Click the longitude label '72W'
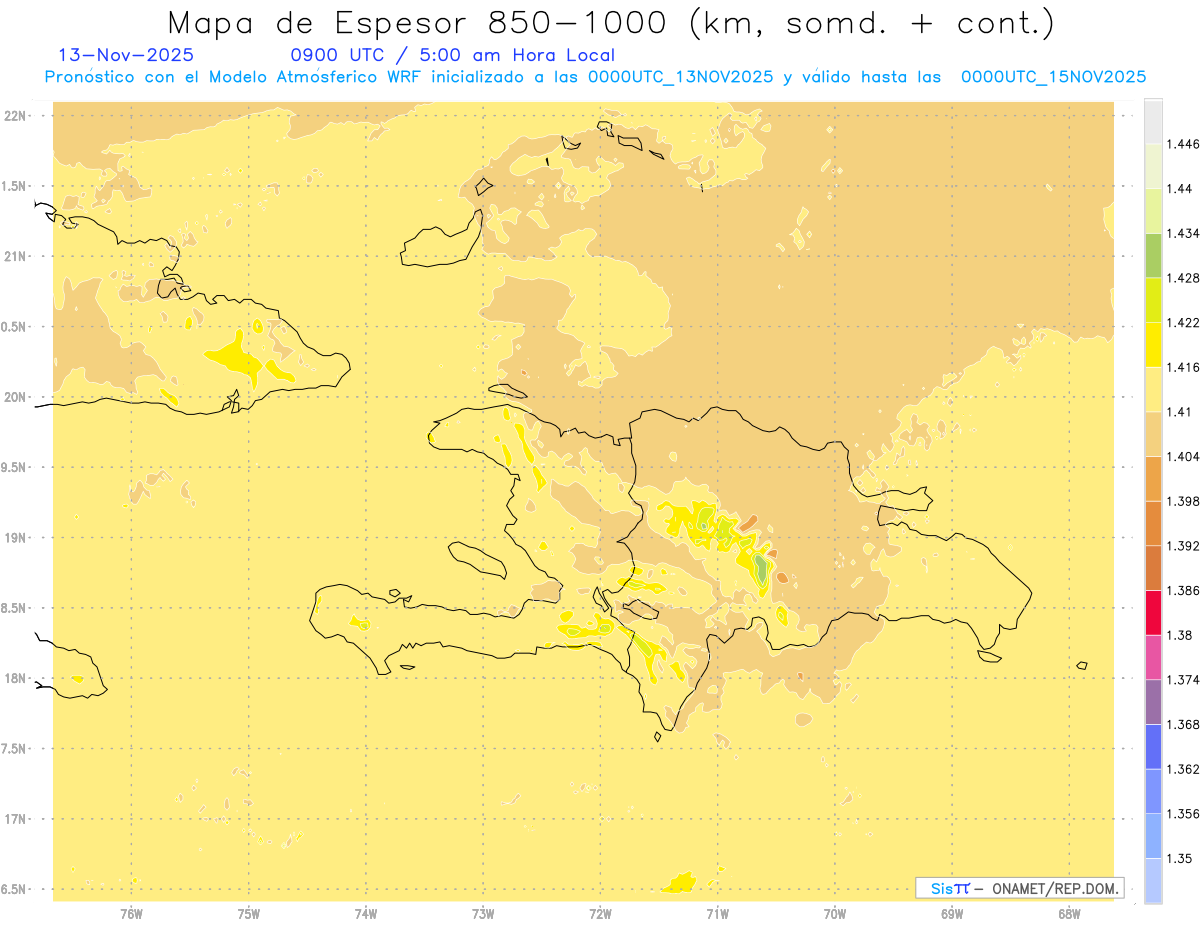Image resolution: width=1200 pixels, height=927 pixels. [600, 913]
